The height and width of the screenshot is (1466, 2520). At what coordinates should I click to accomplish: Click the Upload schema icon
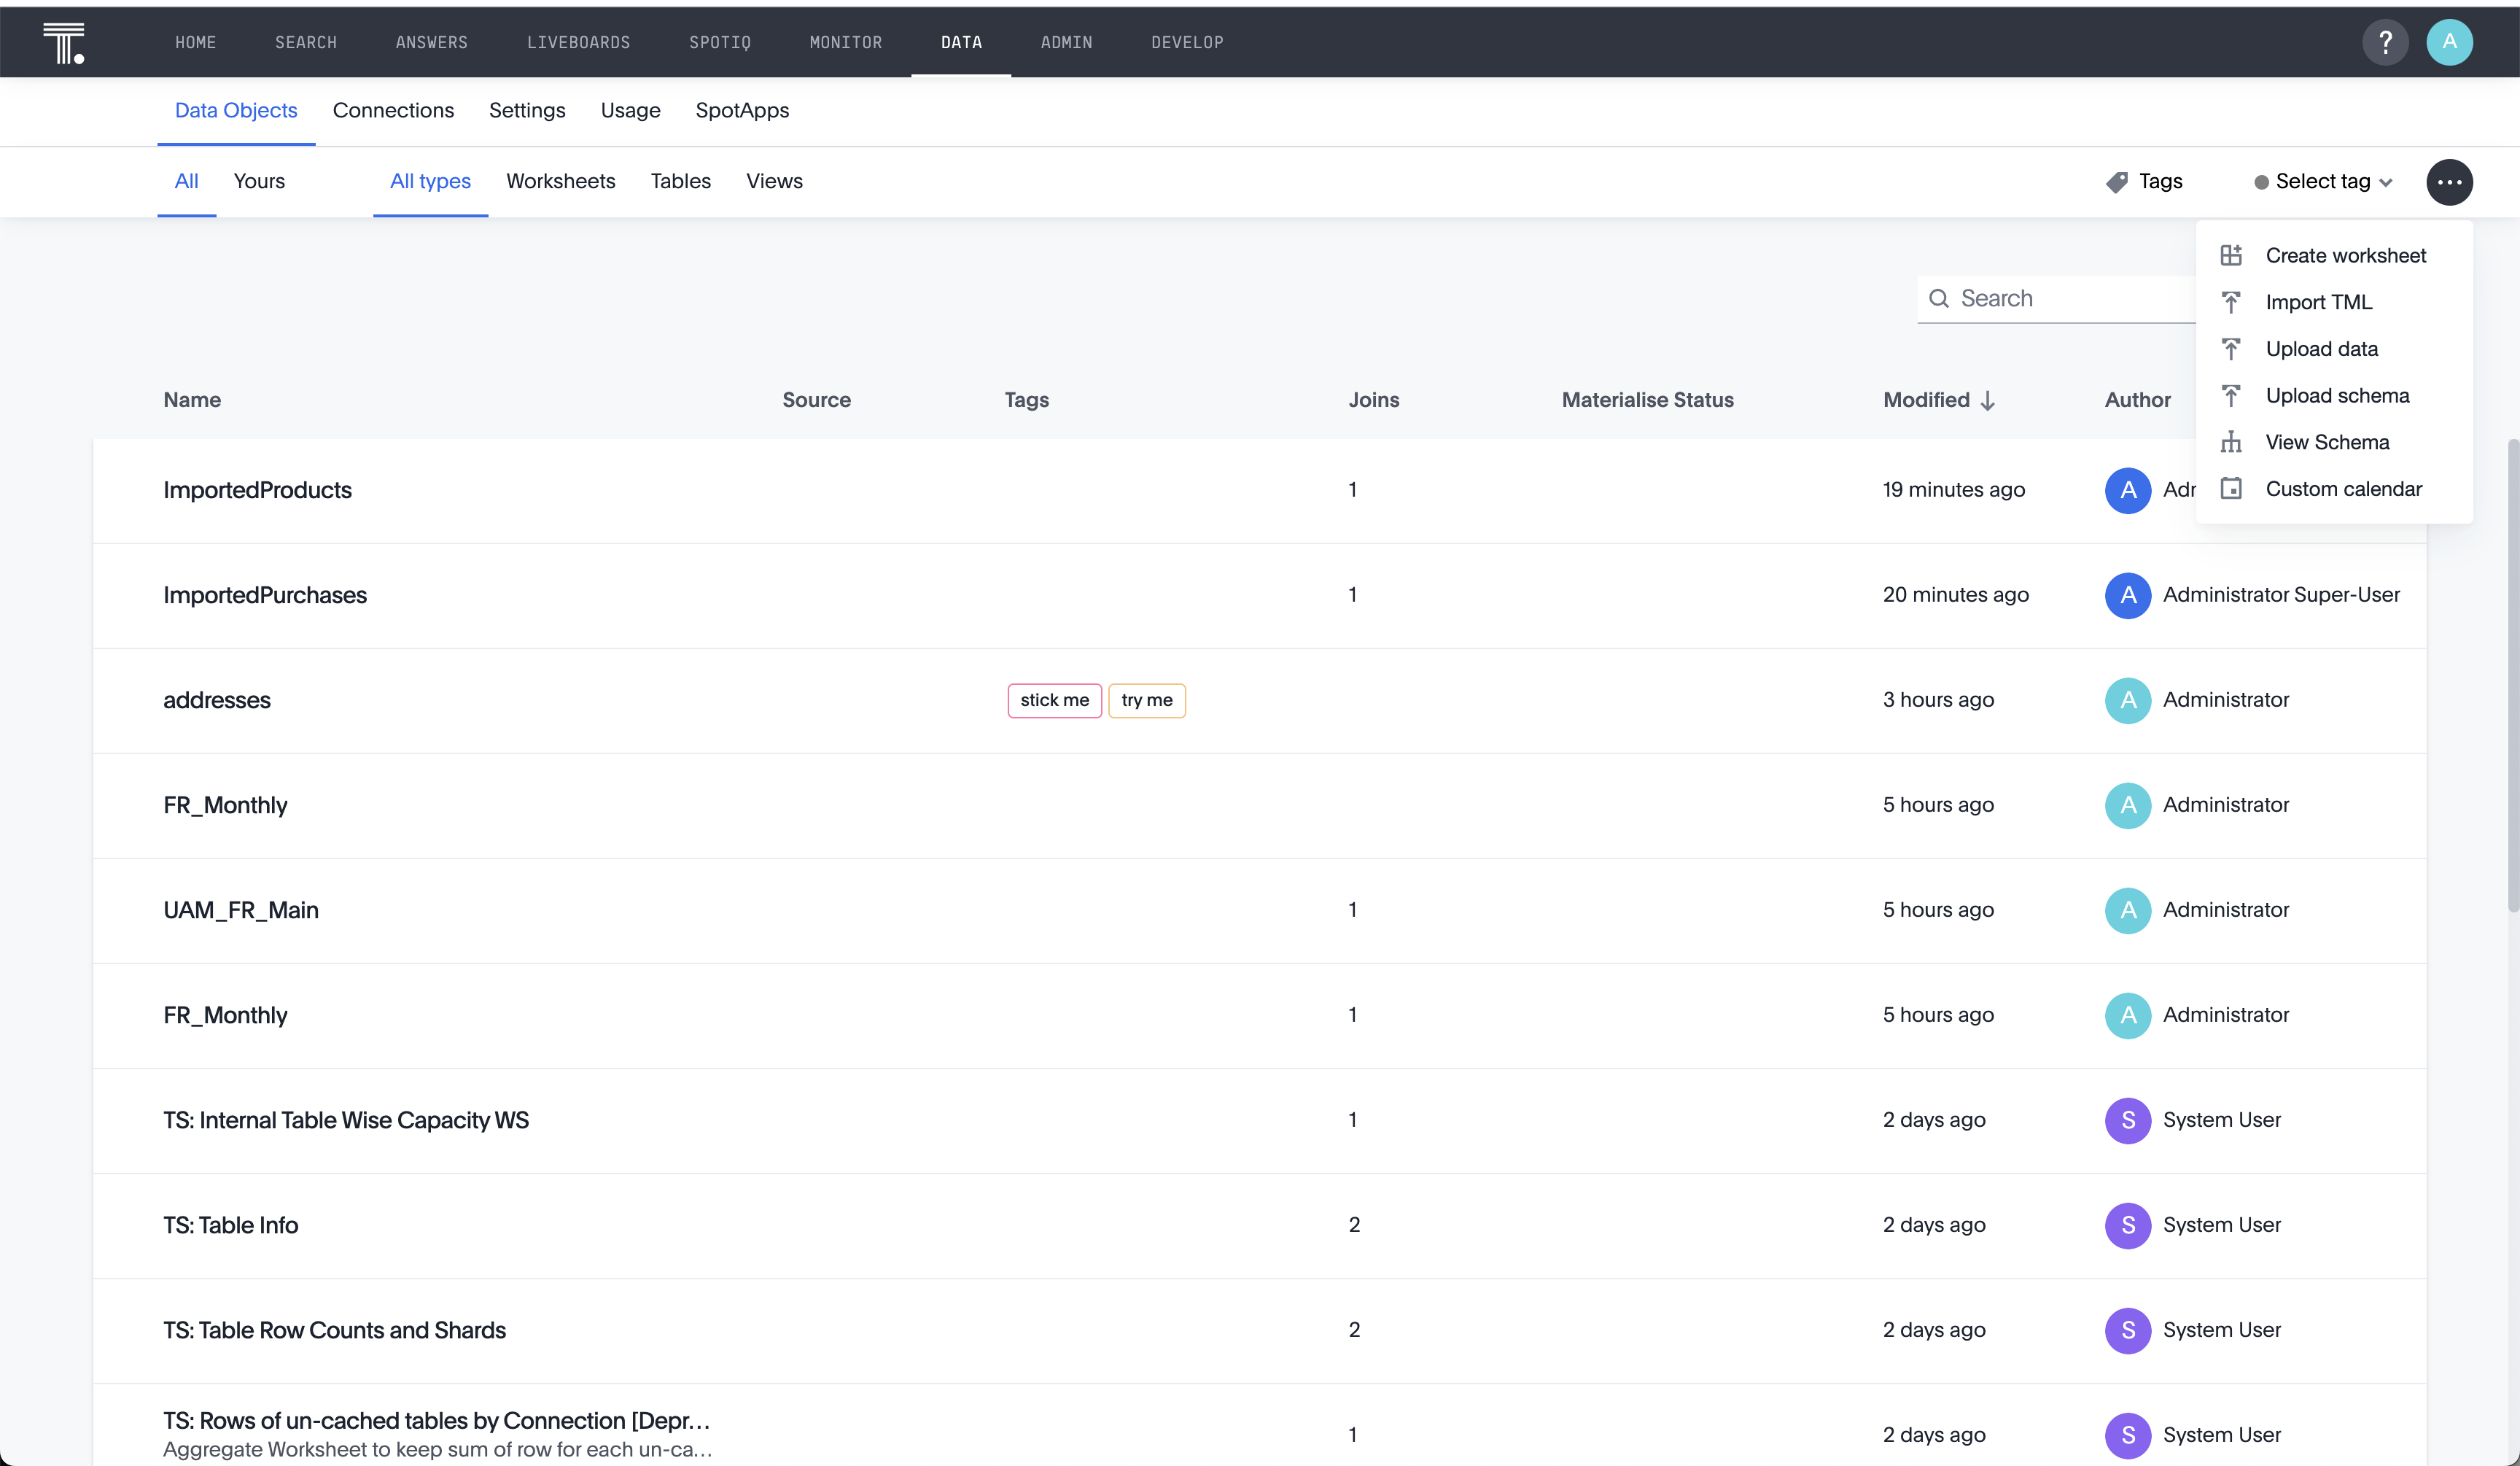[2231, 395]
